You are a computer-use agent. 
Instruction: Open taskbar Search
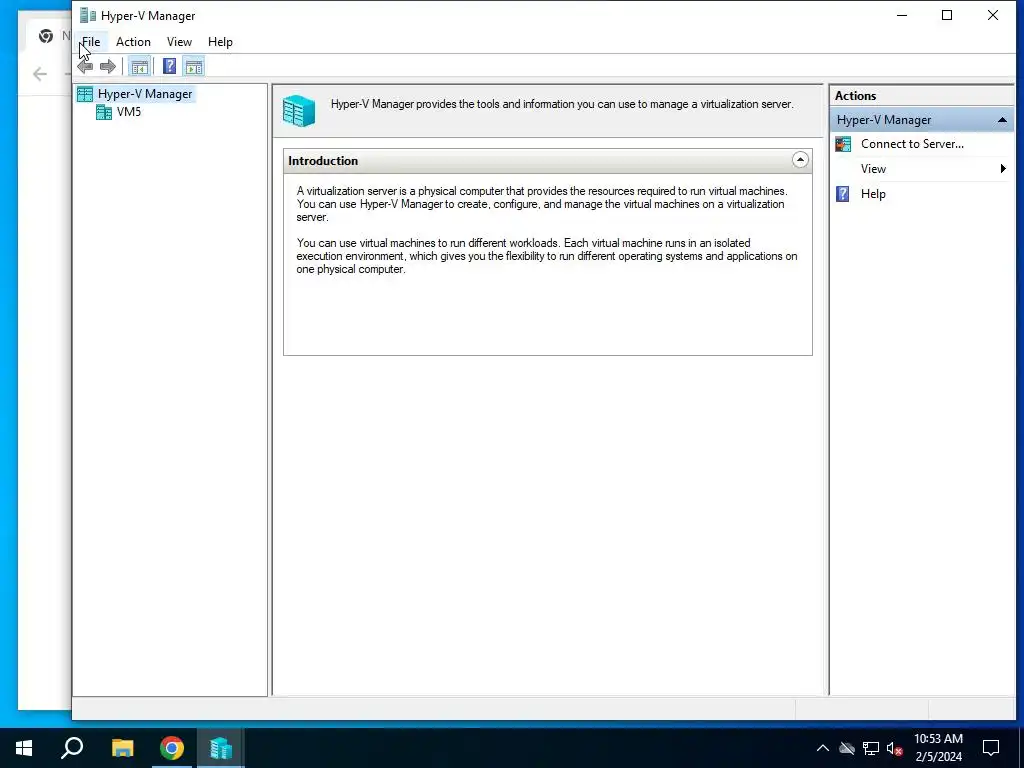point(72,748)
